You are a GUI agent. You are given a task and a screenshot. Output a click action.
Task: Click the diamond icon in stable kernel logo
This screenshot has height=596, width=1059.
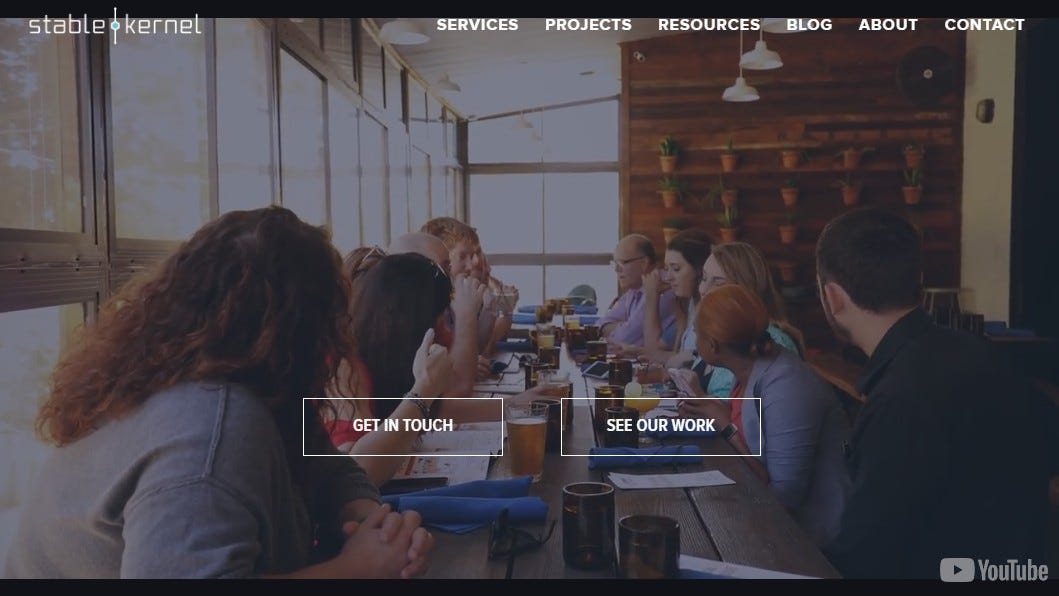point(115,26)
